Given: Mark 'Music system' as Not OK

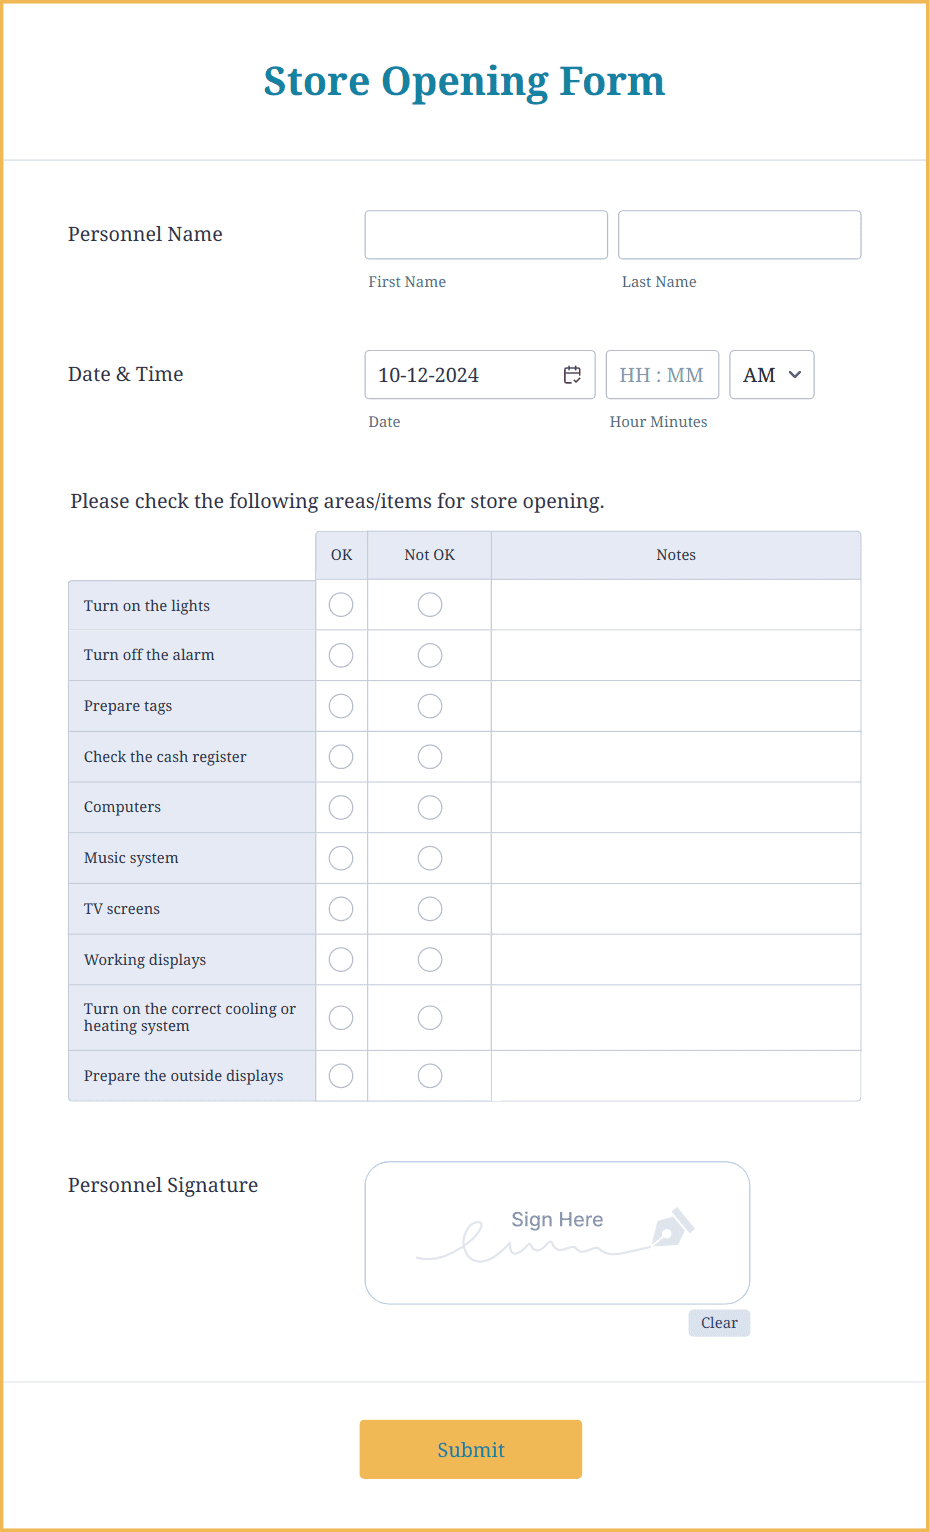Looking at the screenshot, I should (429, 857).
